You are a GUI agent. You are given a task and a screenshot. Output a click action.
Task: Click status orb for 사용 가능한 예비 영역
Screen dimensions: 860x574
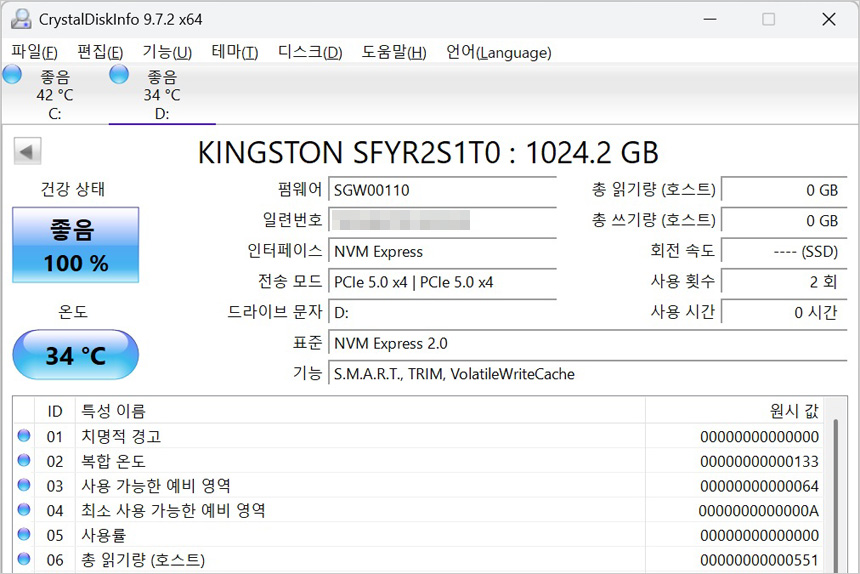coord(24,486)
